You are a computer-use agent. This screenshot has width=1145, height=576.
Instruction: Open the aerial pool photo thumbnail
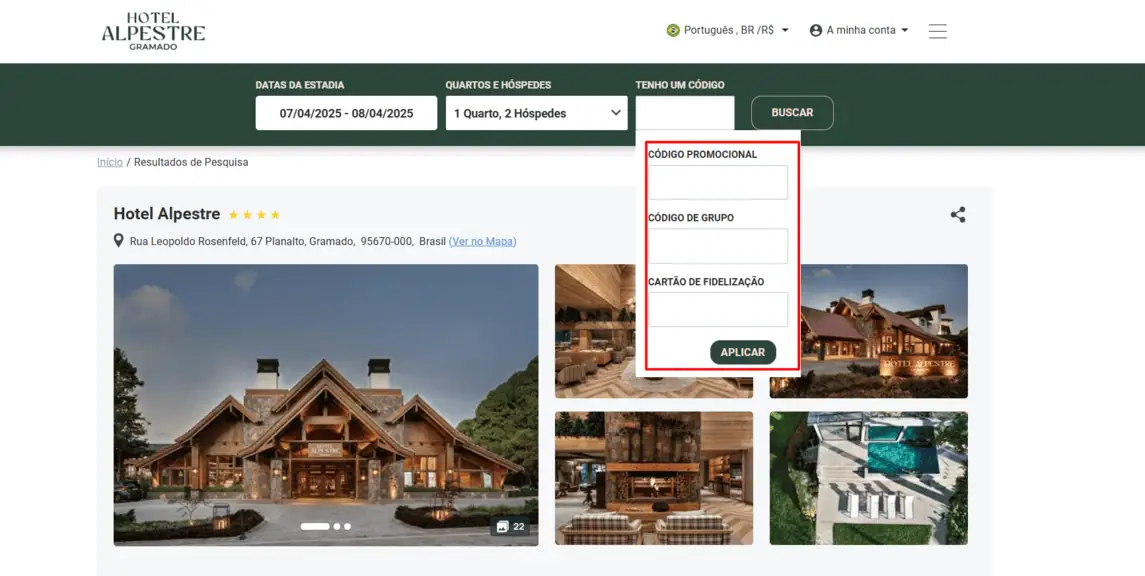click(868, 478)
